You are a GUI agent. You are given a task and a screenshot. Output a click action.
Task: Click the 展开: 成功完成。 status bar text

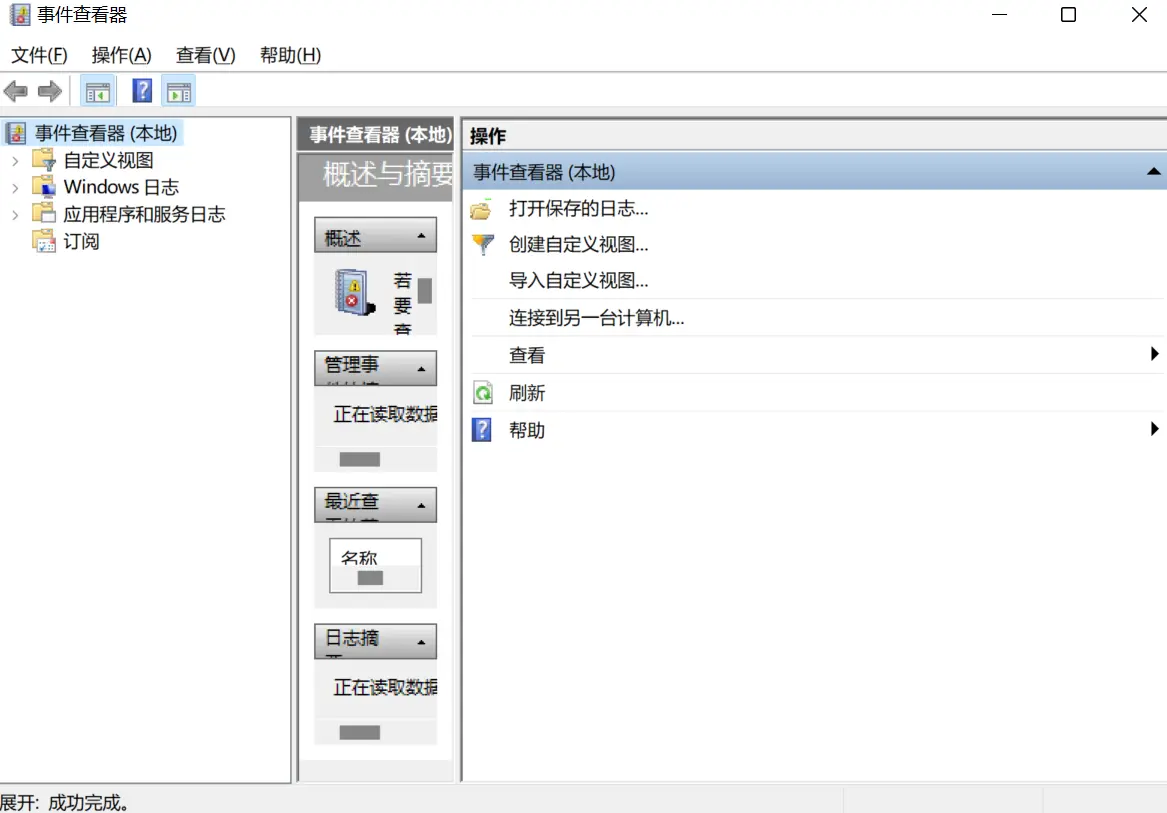pyautogui.click(x=65, y=802)
